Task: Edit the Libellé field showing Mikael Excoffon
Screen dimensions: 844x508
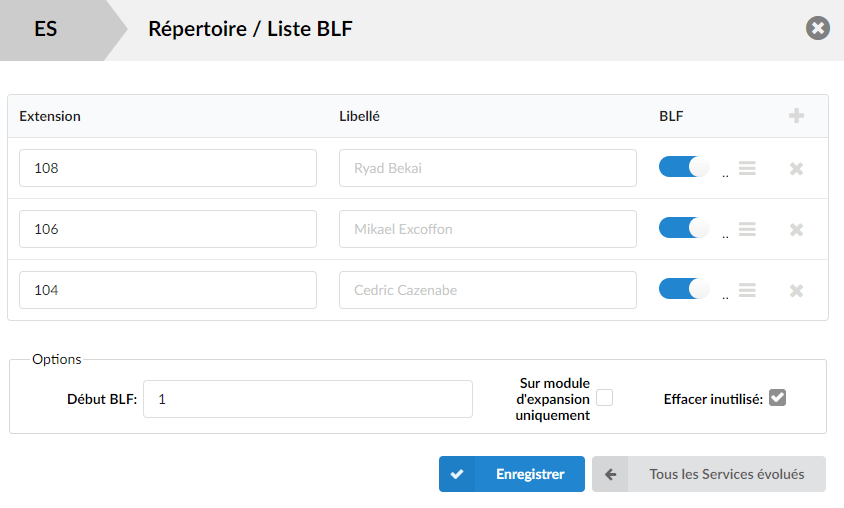Action: (x=488, y=229)
